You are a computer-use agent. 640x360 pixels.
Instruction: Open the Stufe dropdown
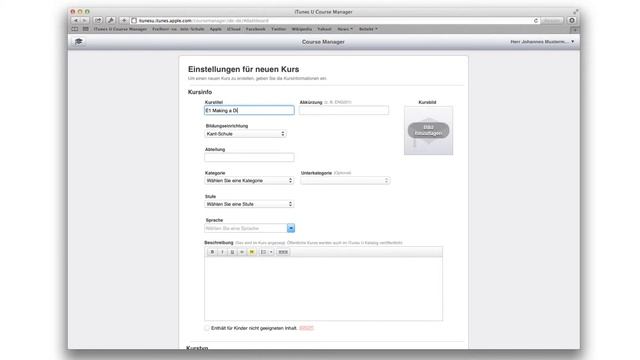249,204
